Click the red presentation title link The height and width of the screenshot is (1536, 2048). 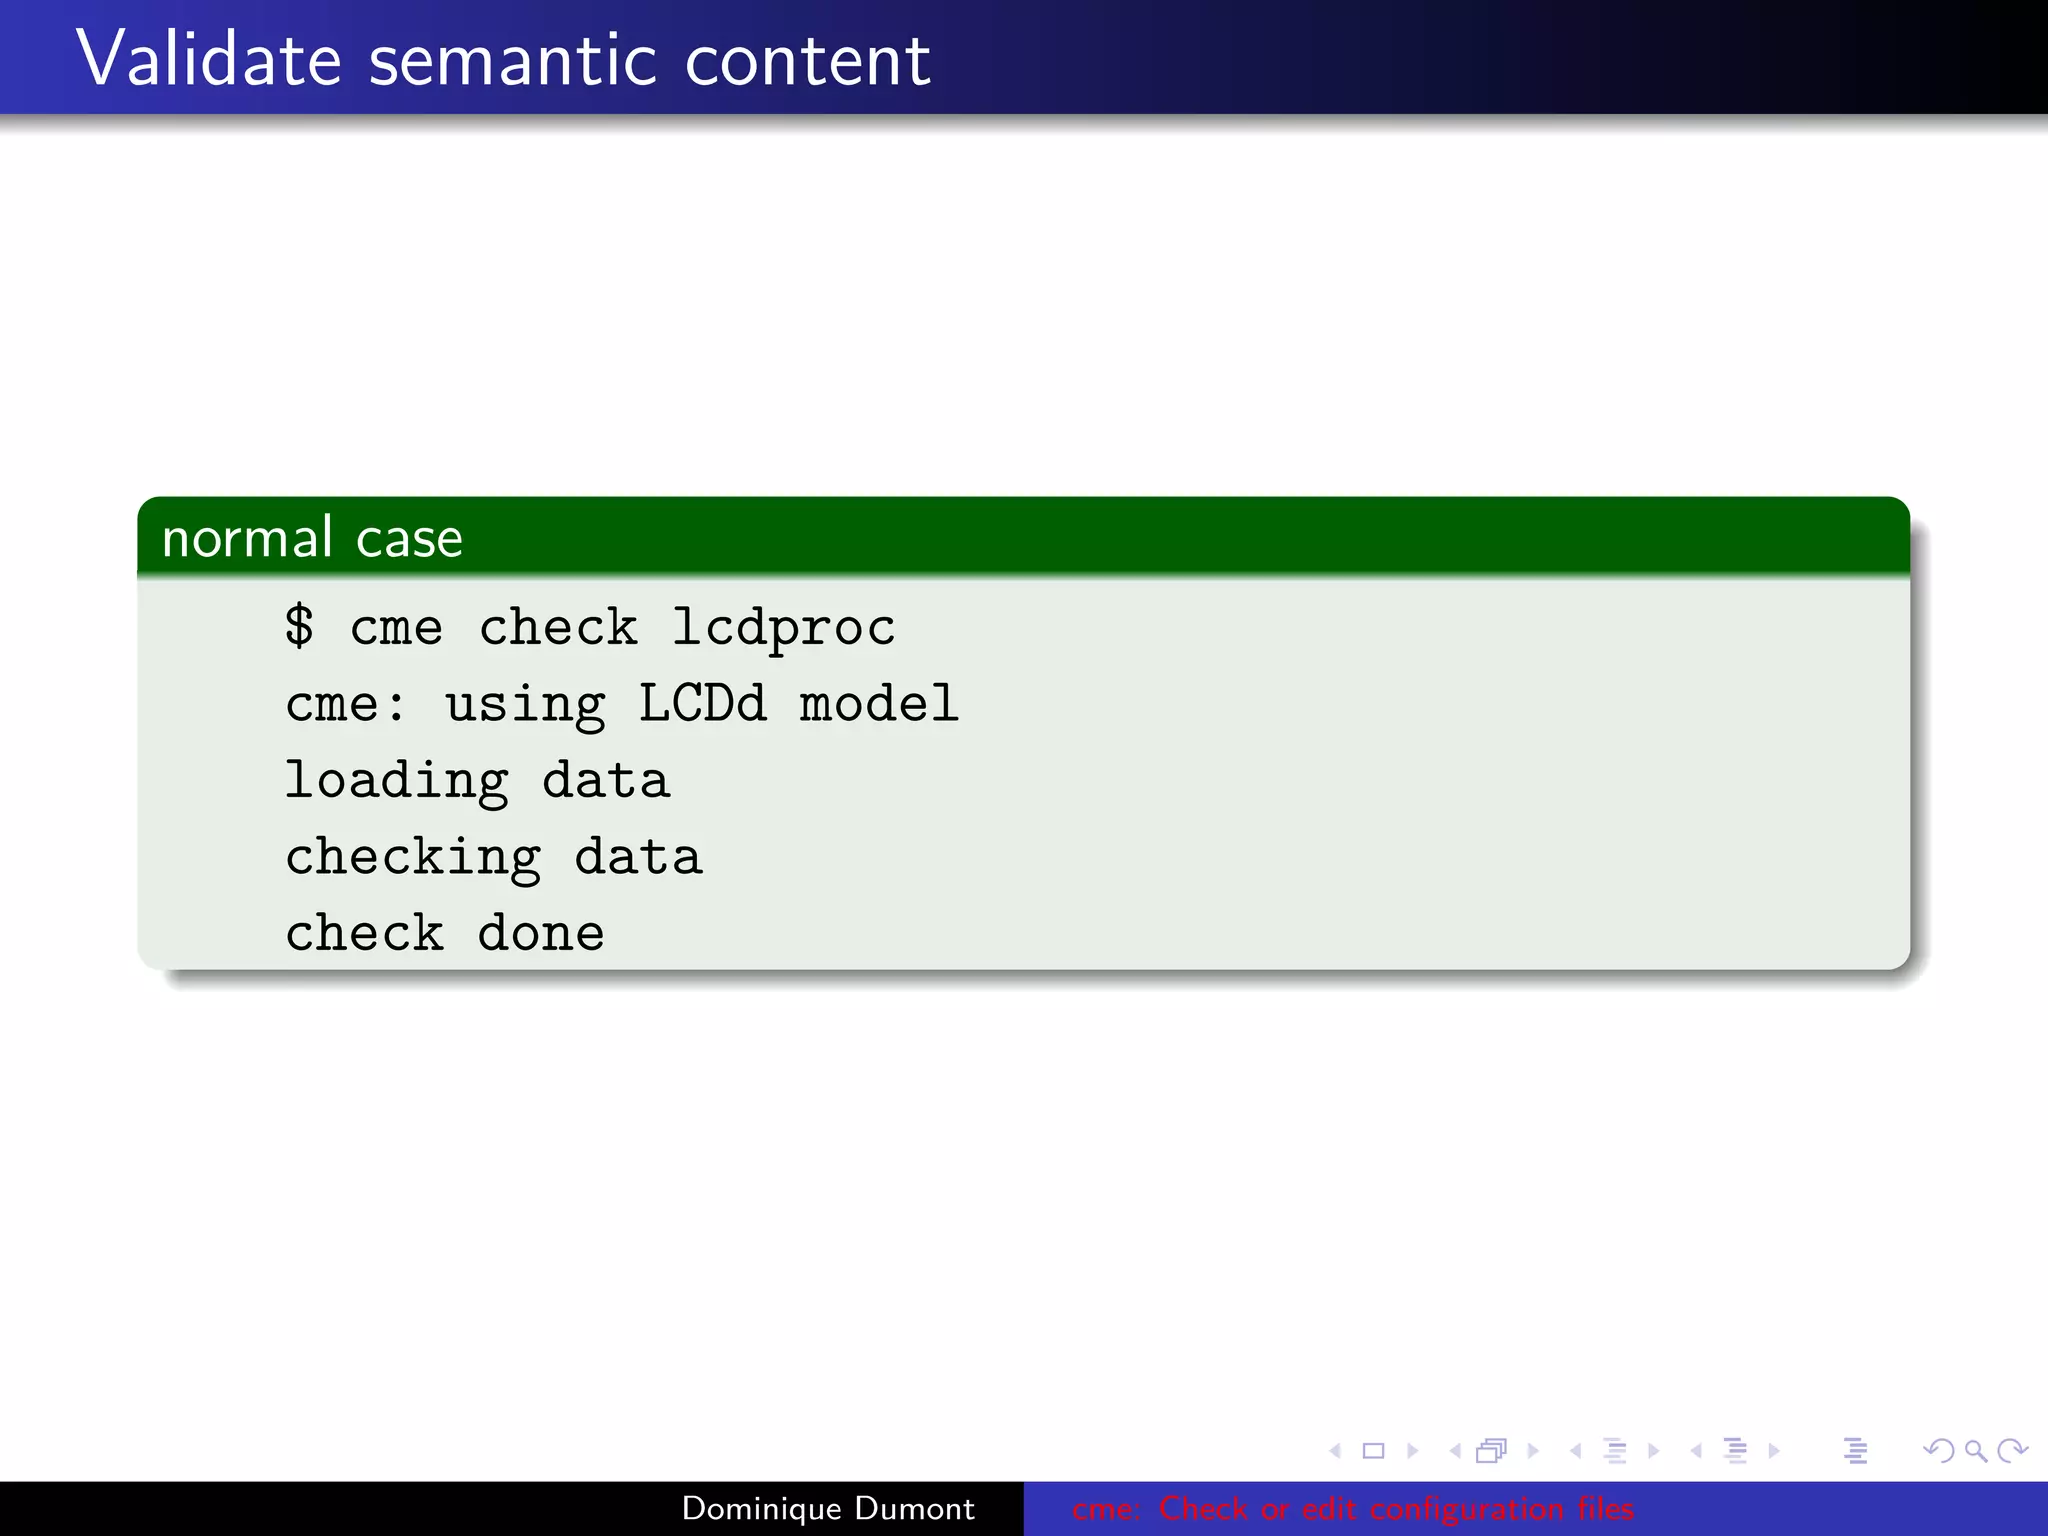(1353, 1508)
